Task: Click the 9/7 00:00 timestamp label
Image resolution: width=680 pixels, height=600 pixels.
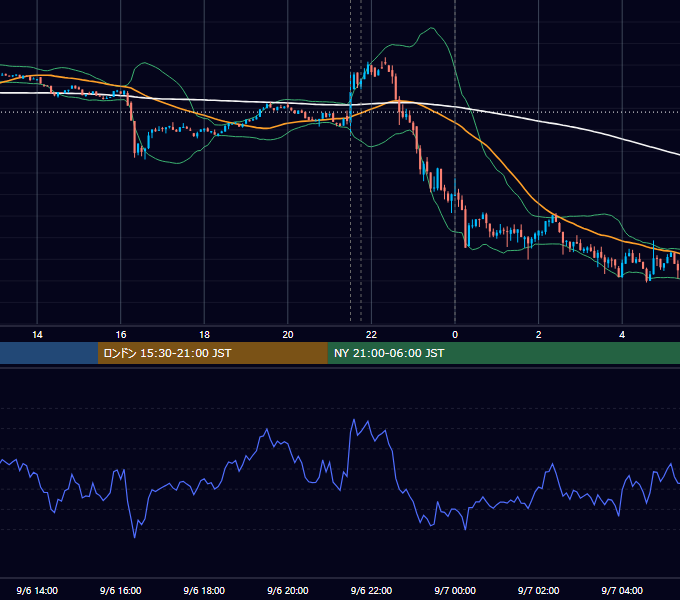Action: (455, 590)
